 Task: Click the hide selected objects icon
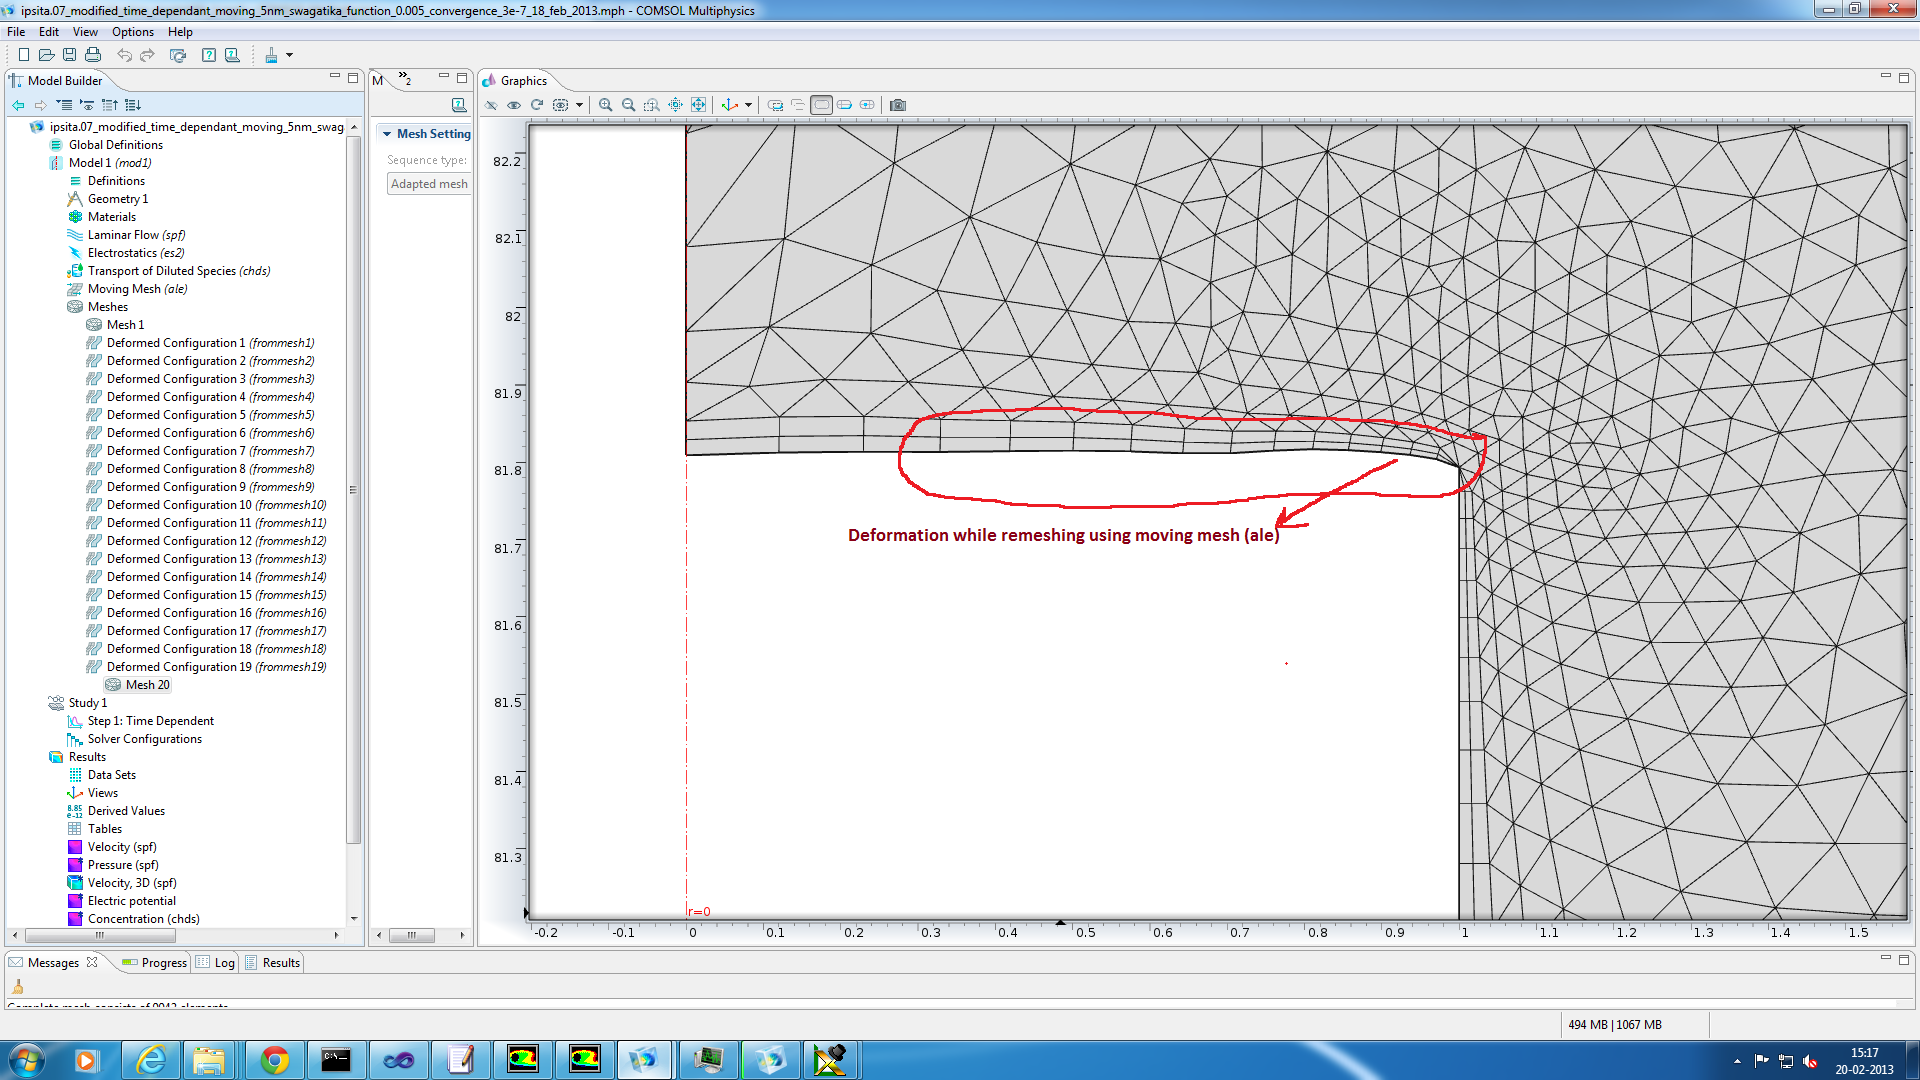490,105
